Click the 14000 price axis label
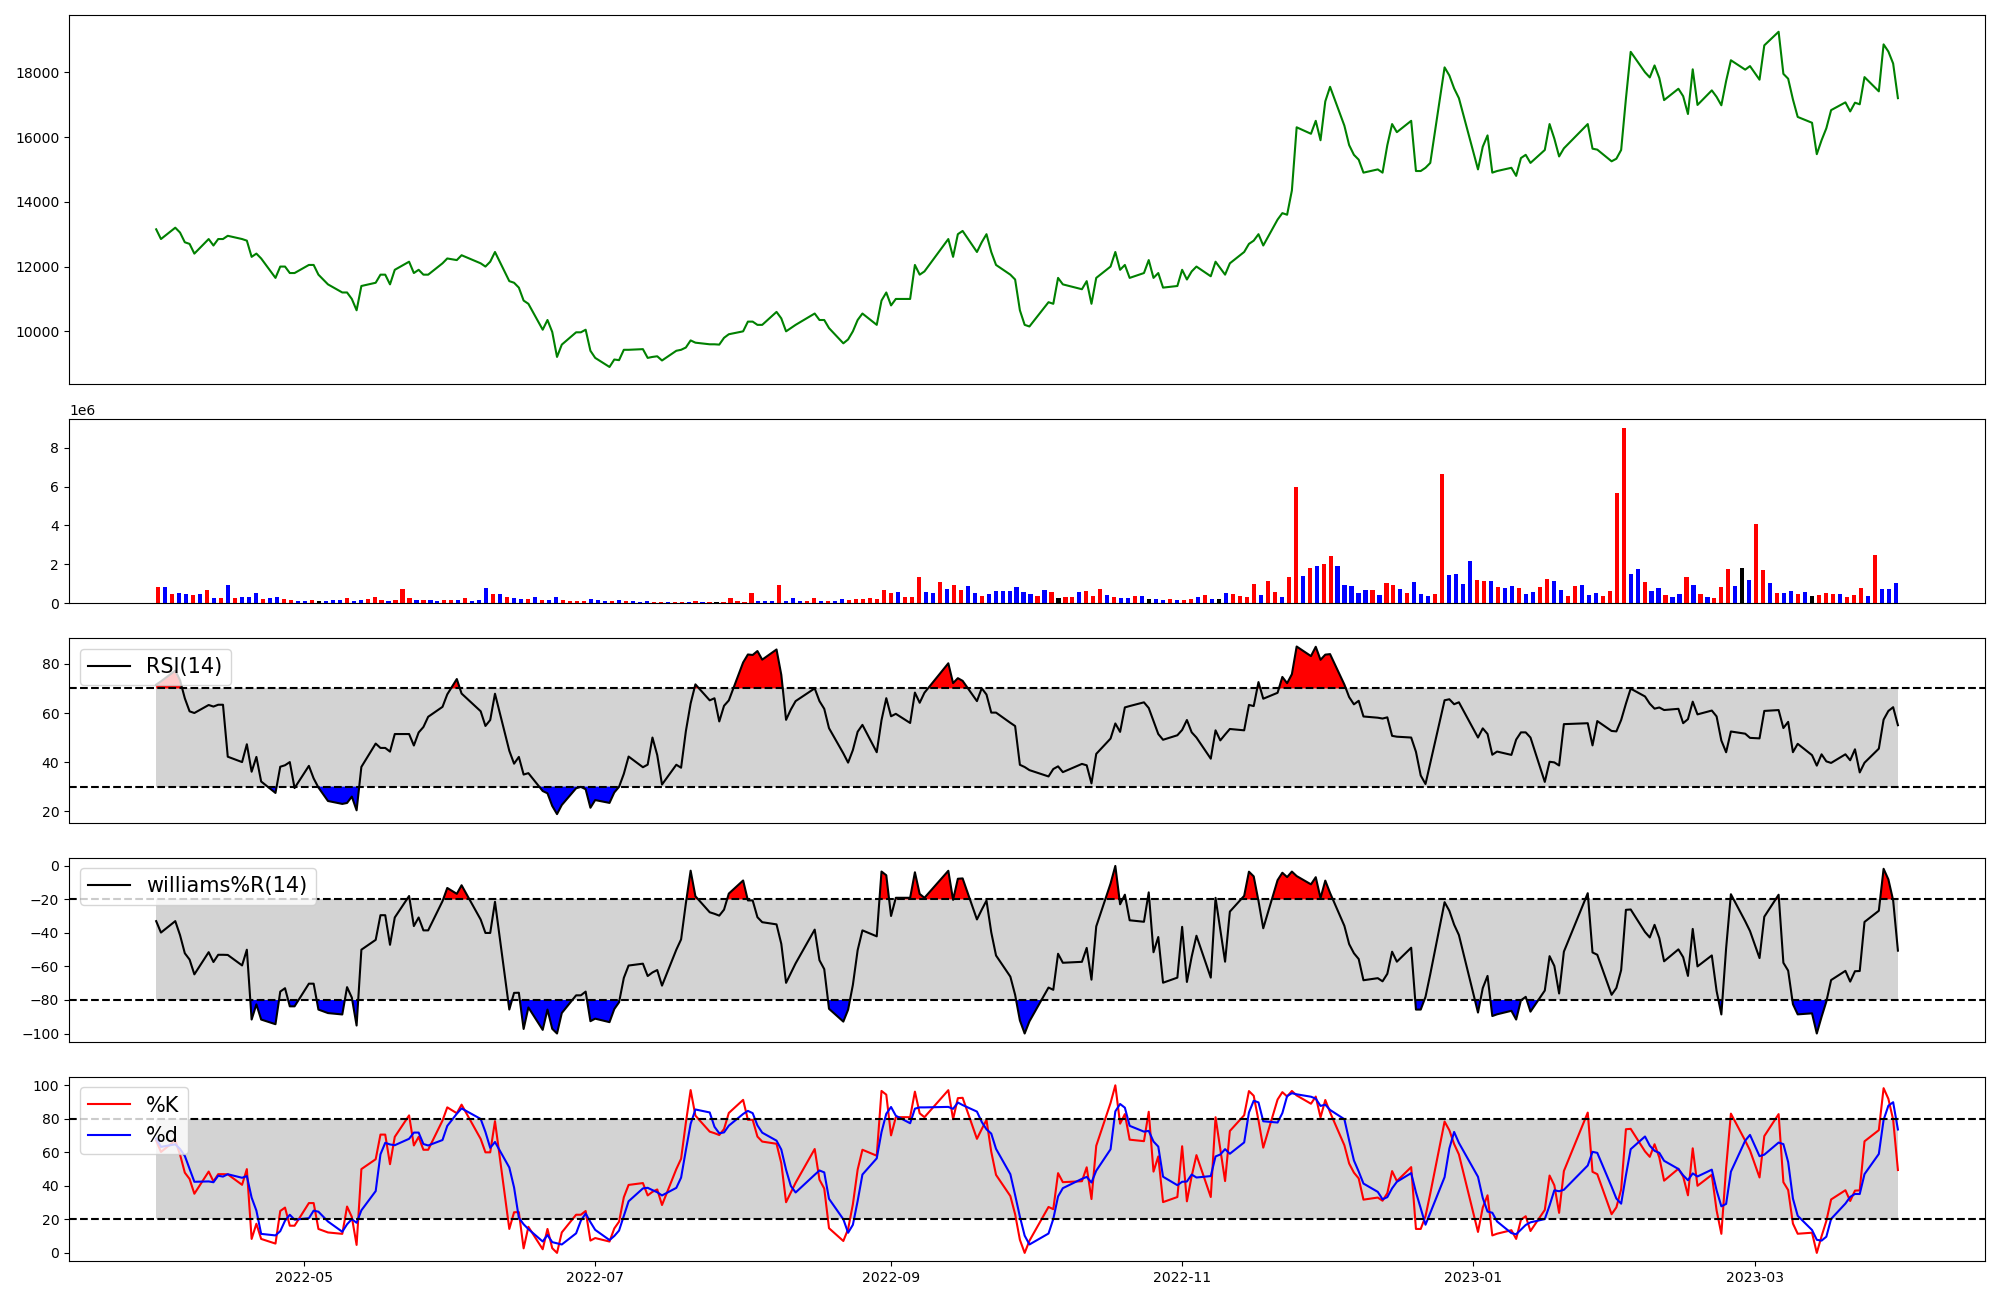Viewport: 2000px width, 1300px height. point(38,202)
